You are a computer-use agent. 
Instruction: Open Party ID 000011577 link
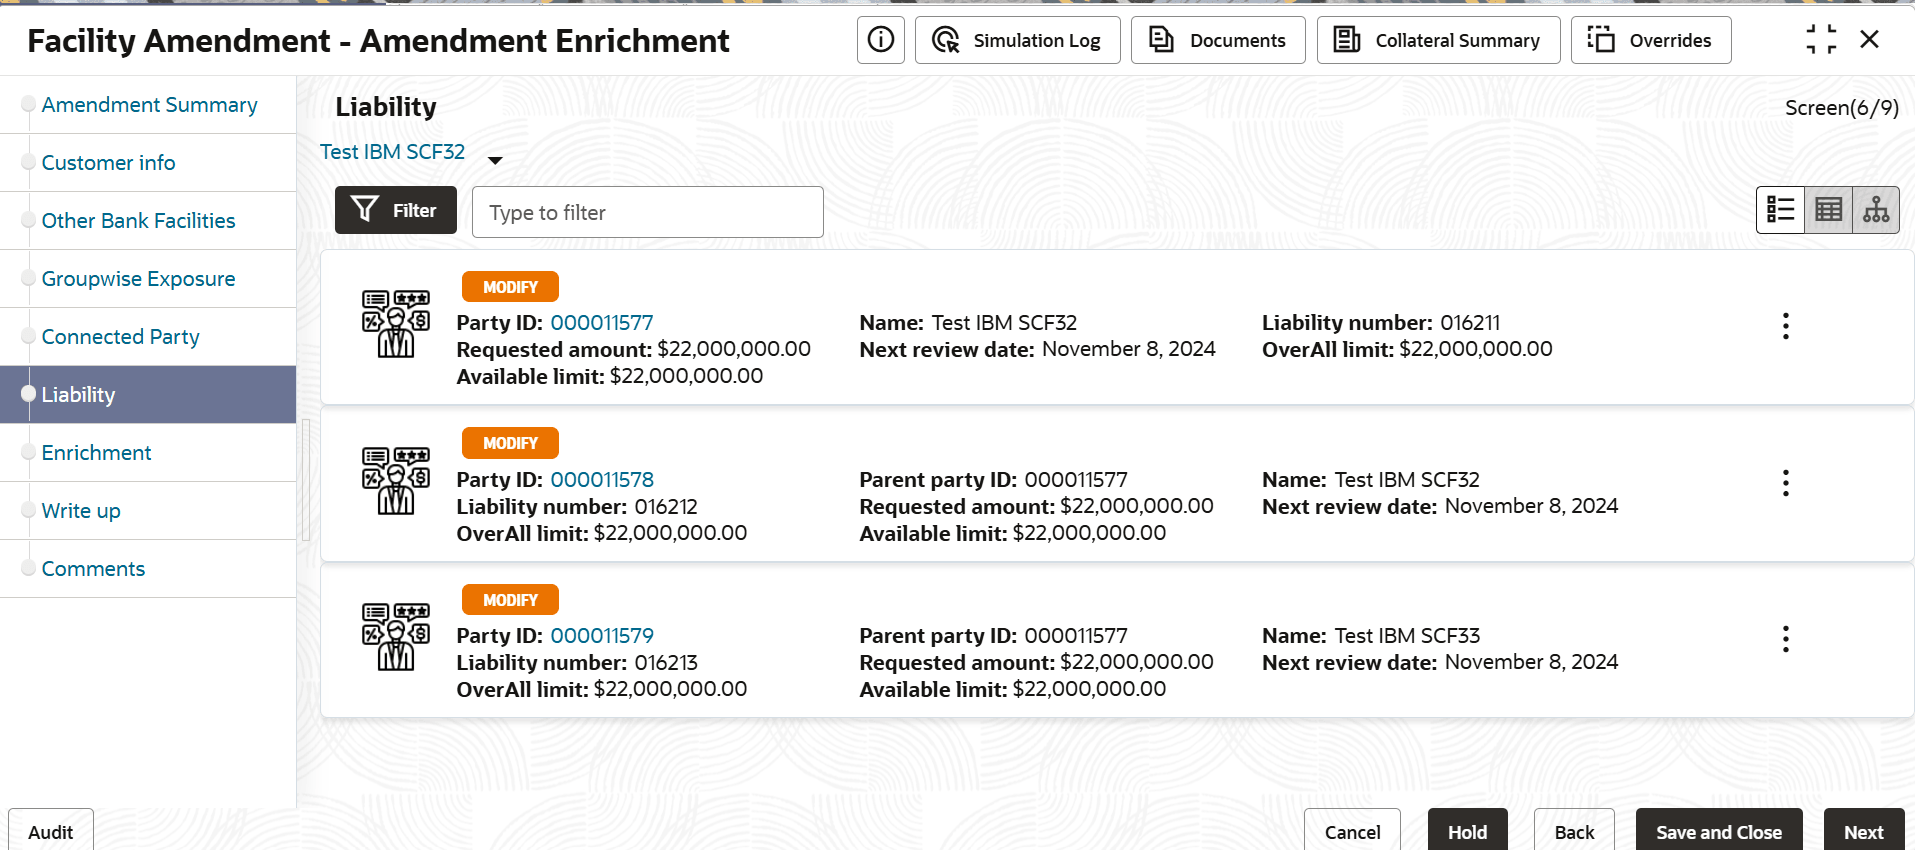(602, 323)
